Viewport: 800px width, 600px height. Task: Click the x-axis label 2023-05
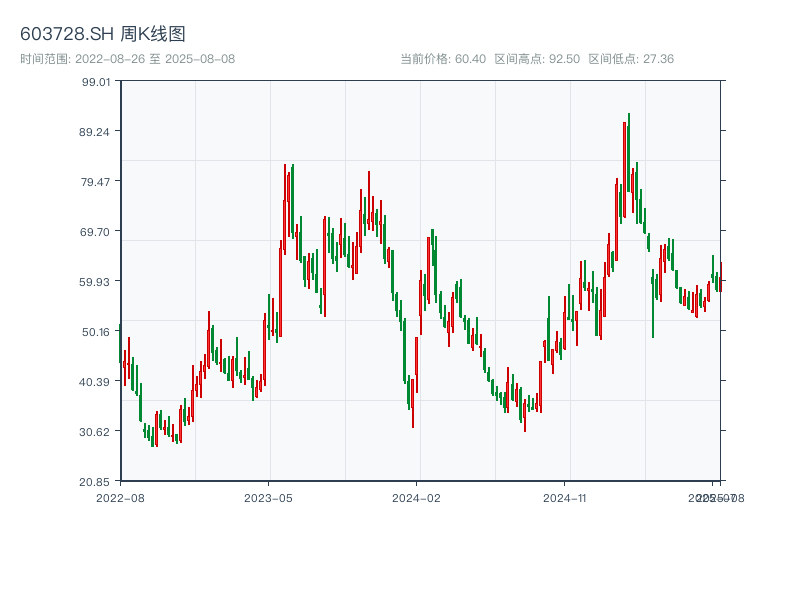pyautogui.click(x=268, y=498)
